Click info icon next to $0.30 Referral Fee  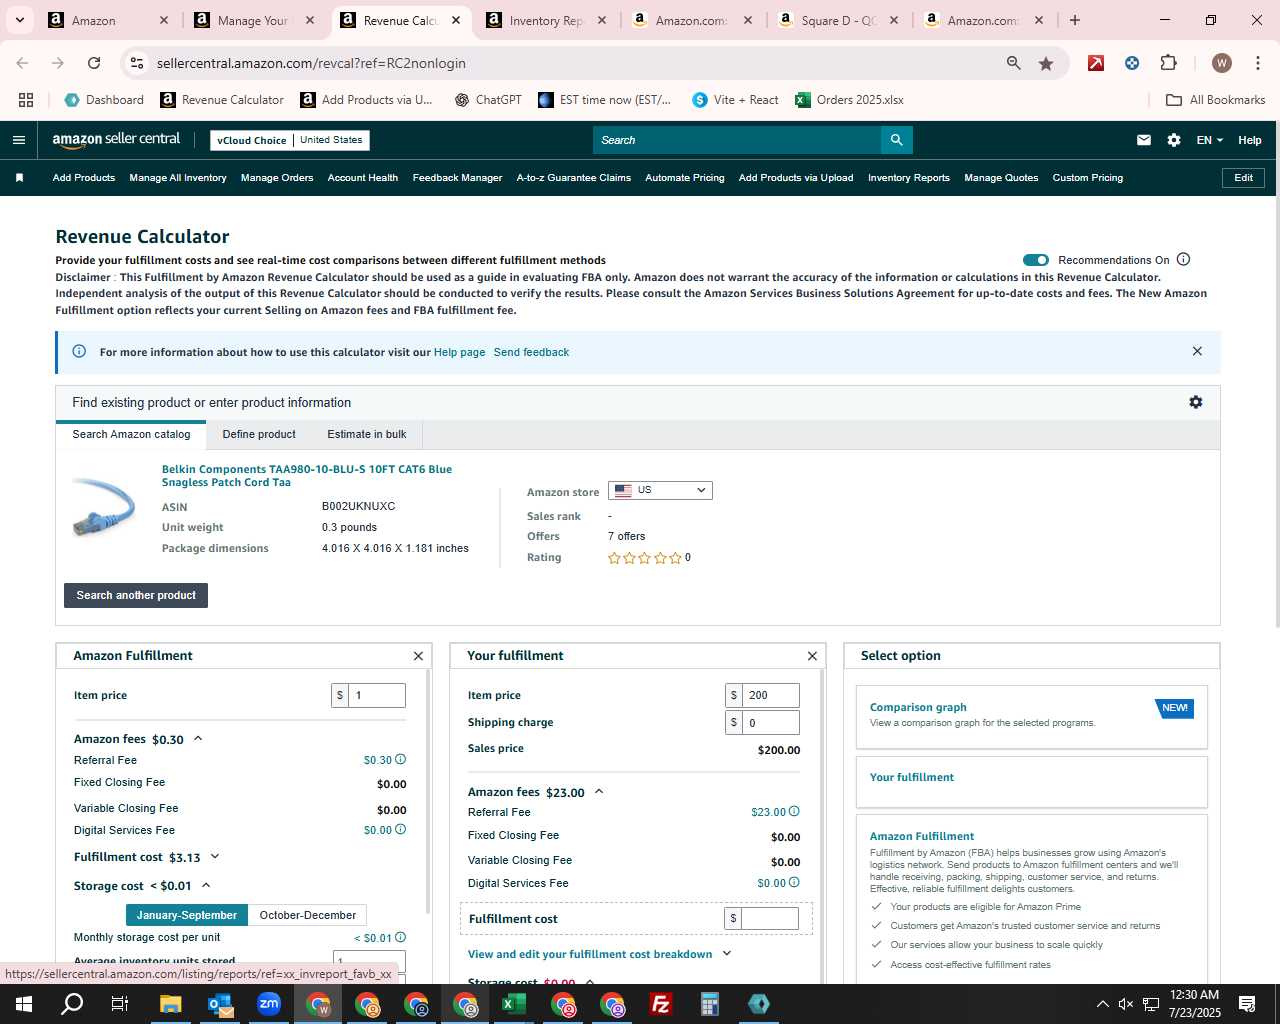[x=400, y=760]
